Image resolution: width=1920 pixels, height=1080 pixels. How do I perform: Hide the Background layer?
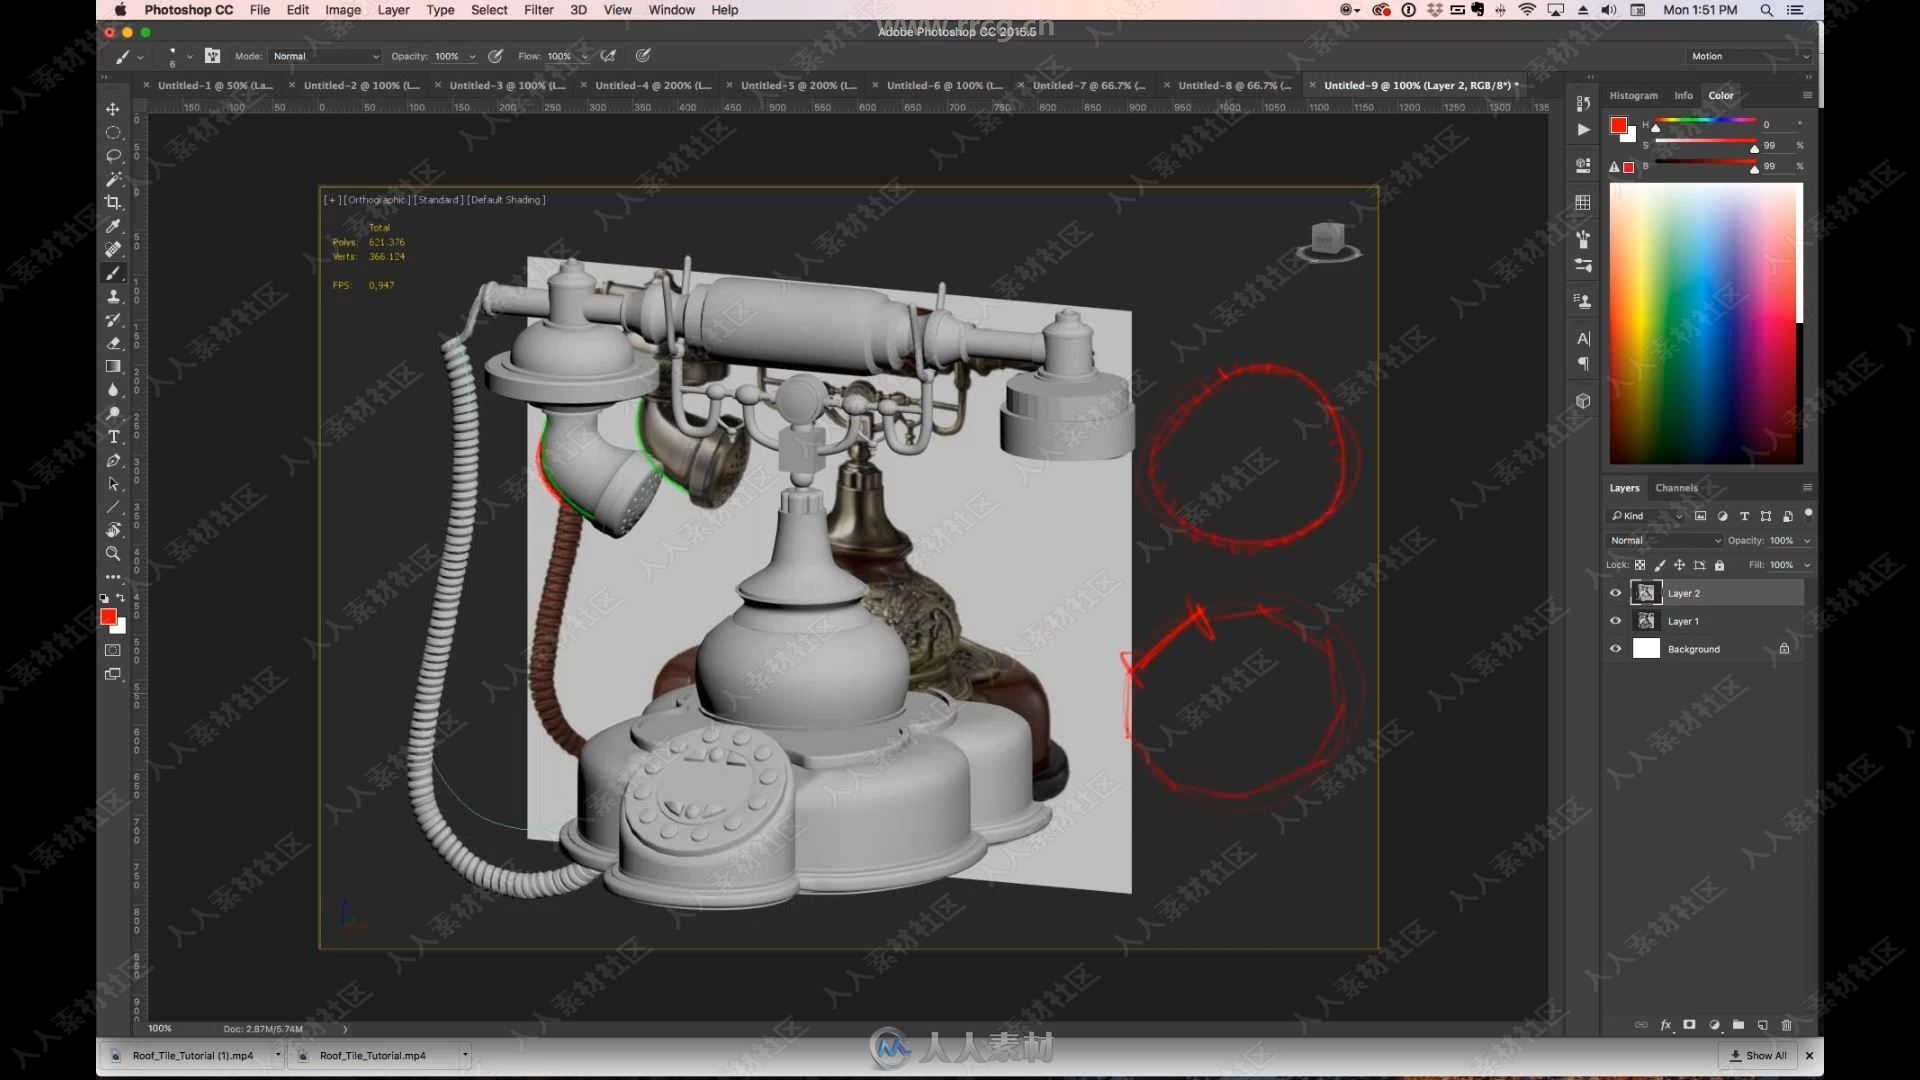click(1615, 647)
